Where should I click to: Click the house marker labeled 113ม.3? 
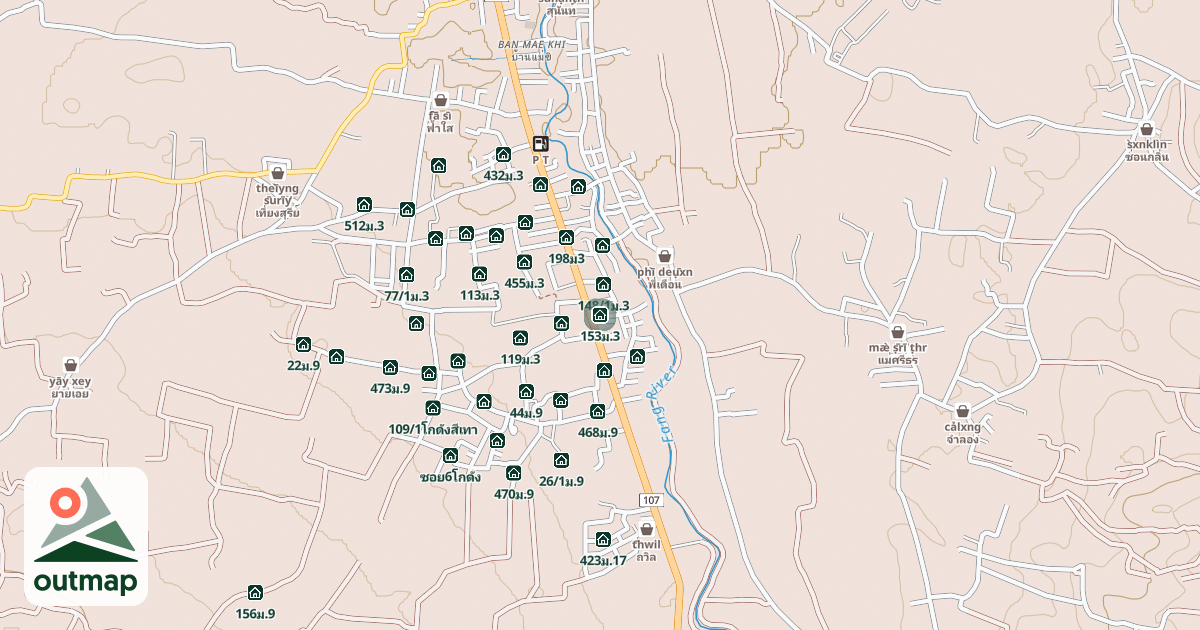[479, 273]
